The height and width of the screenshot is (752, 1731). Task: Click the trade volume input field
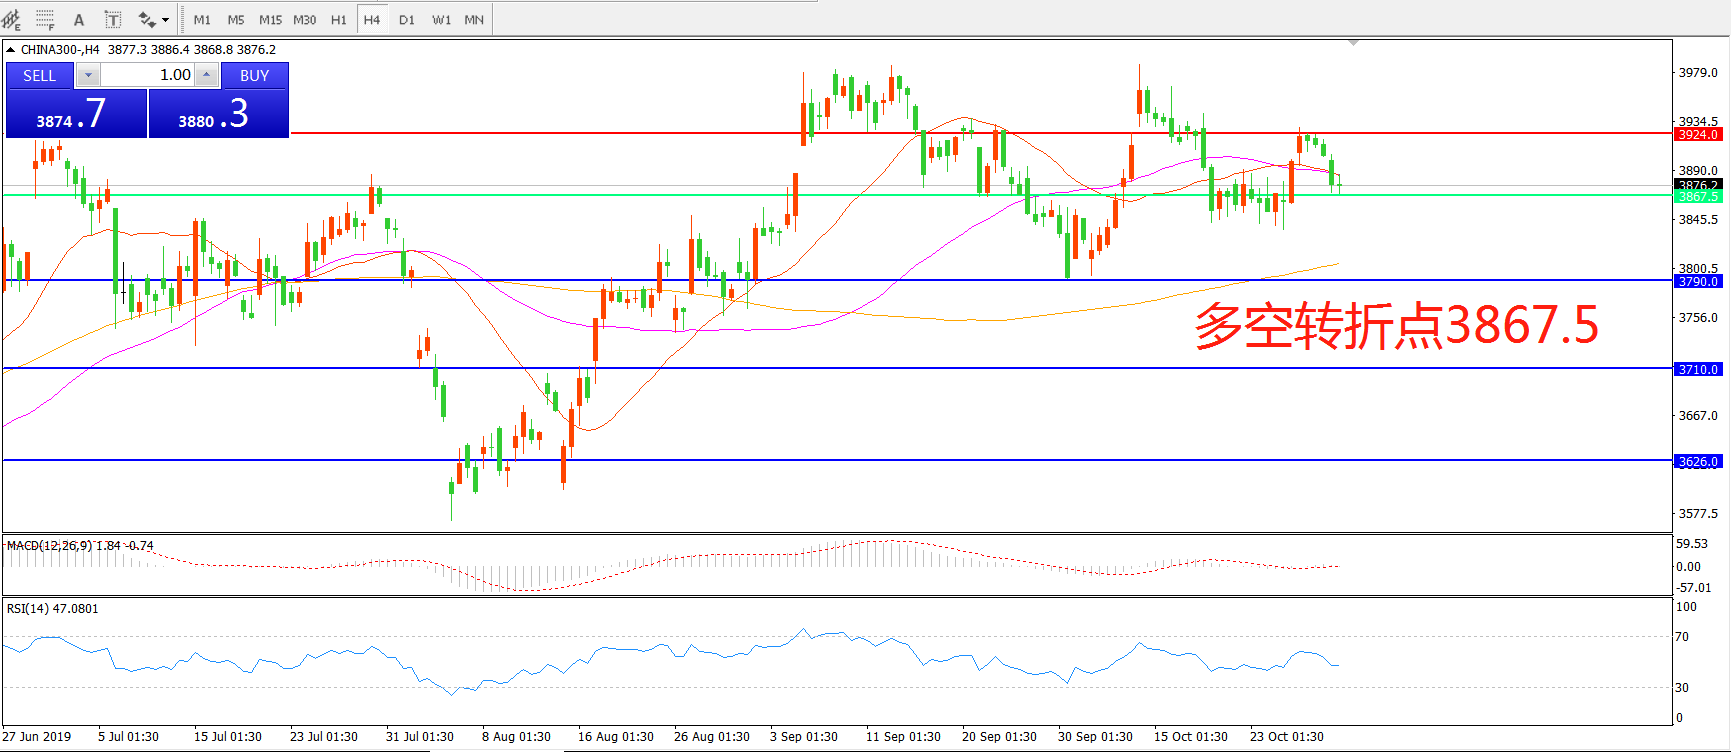[147, 75]
